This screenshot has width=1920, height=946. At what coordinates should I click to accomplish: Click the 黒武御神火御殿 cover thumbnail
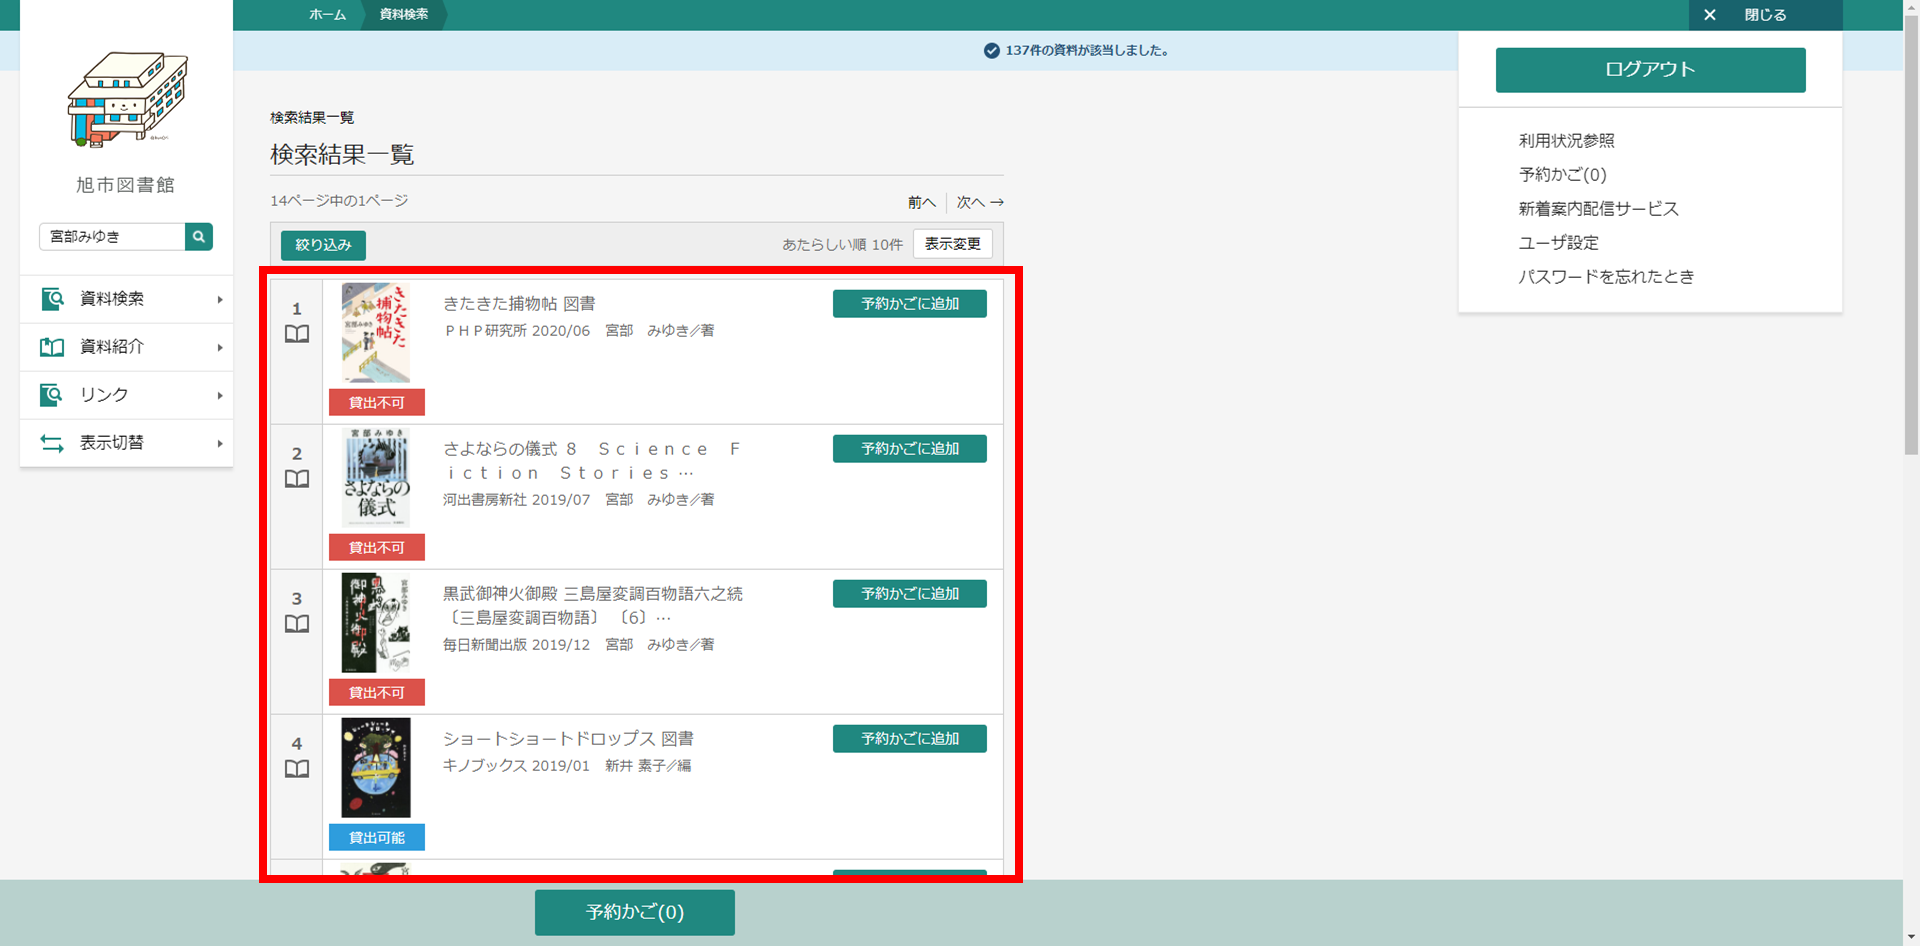[x=376, y=623]
